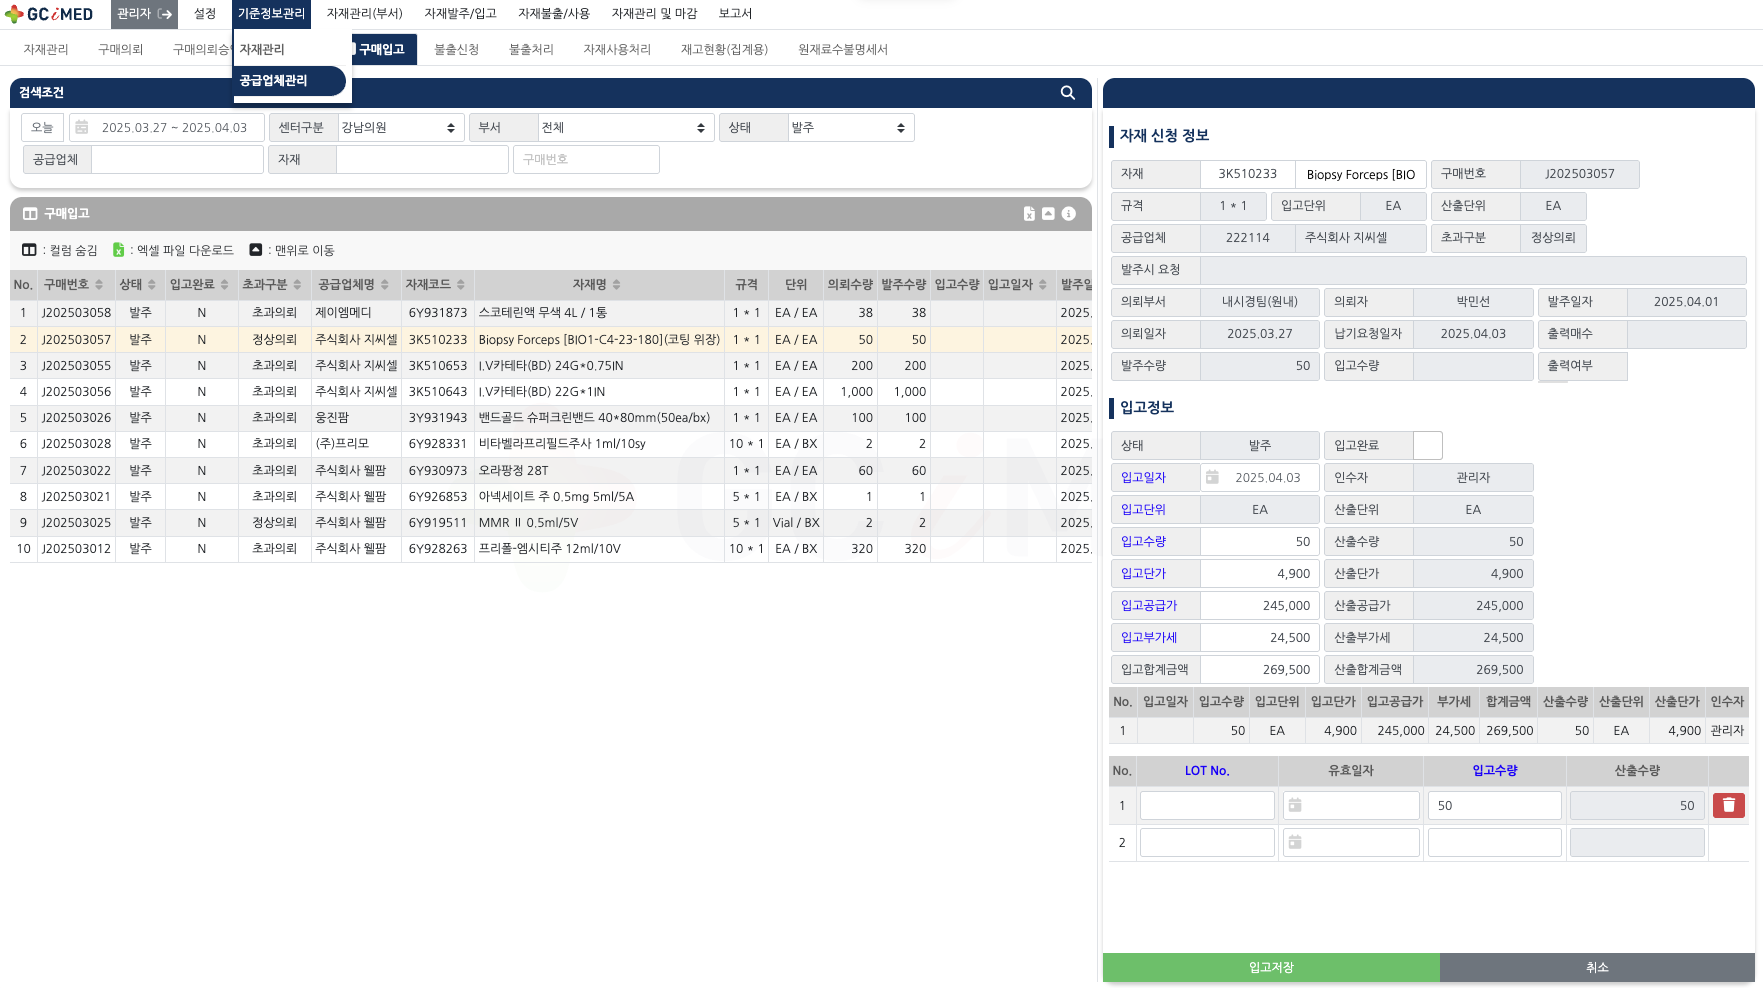Check the 입고완료 checkbox

(1427, 446)
